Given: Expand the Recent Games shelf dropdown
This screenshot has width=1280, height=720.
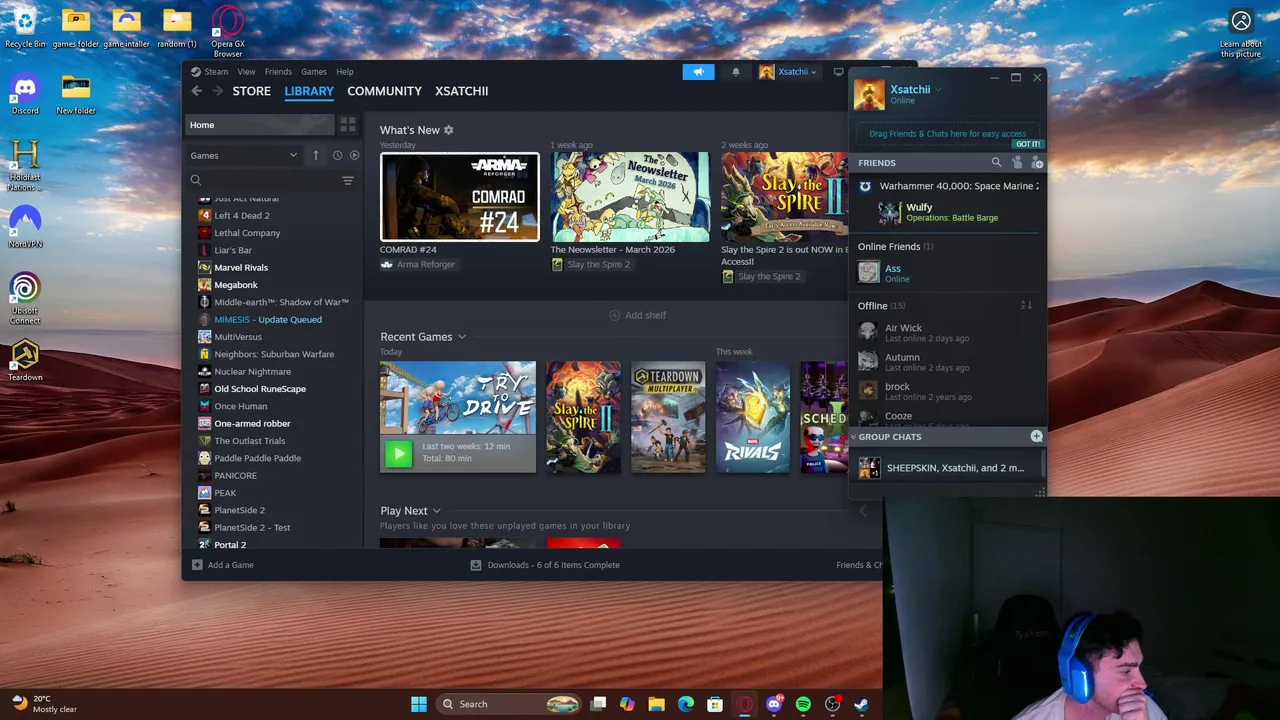Looking at the screenshot, I should [x=462, y=337].
